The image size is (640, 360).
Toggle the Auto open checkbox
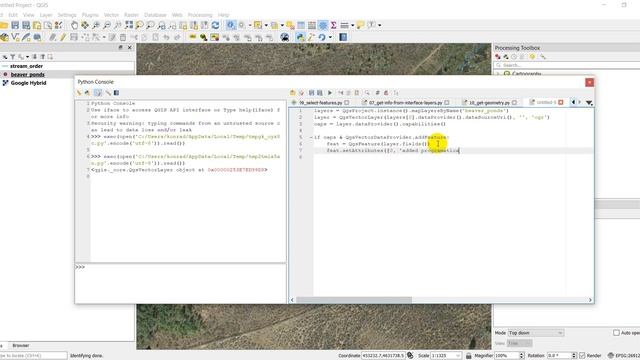point(616,333)
